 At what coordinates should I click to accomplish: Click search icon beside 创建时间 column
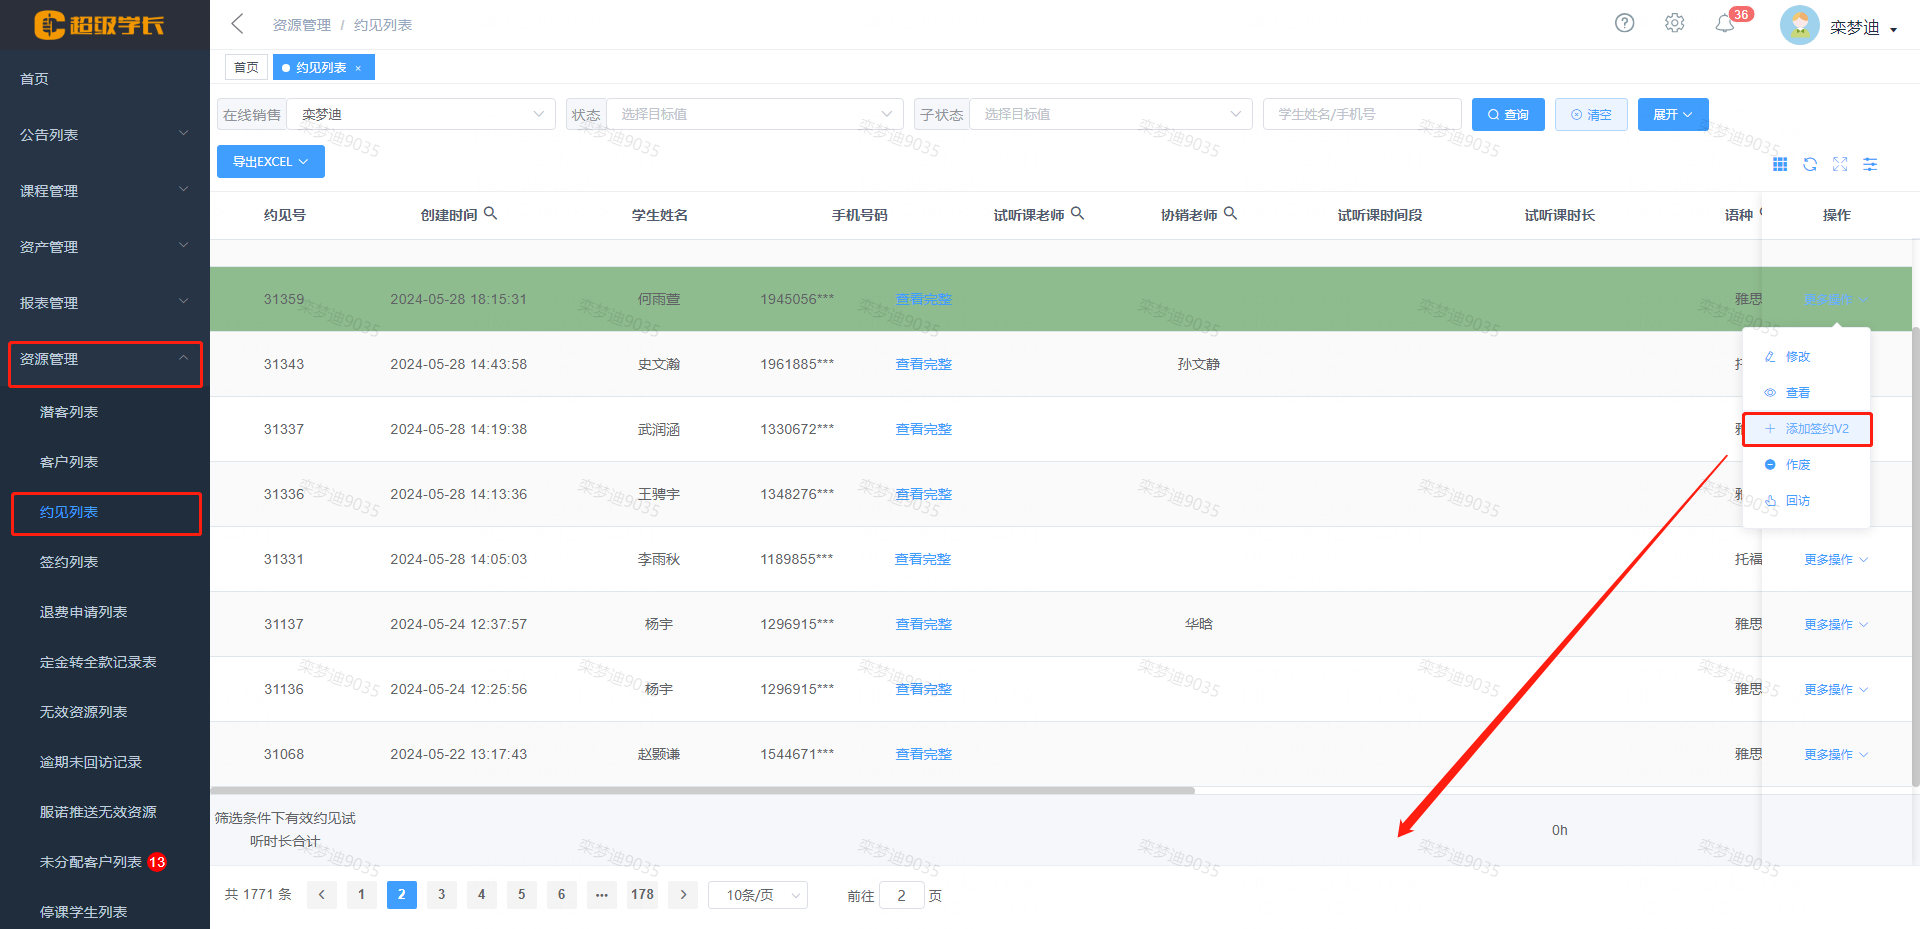[490, 213]
